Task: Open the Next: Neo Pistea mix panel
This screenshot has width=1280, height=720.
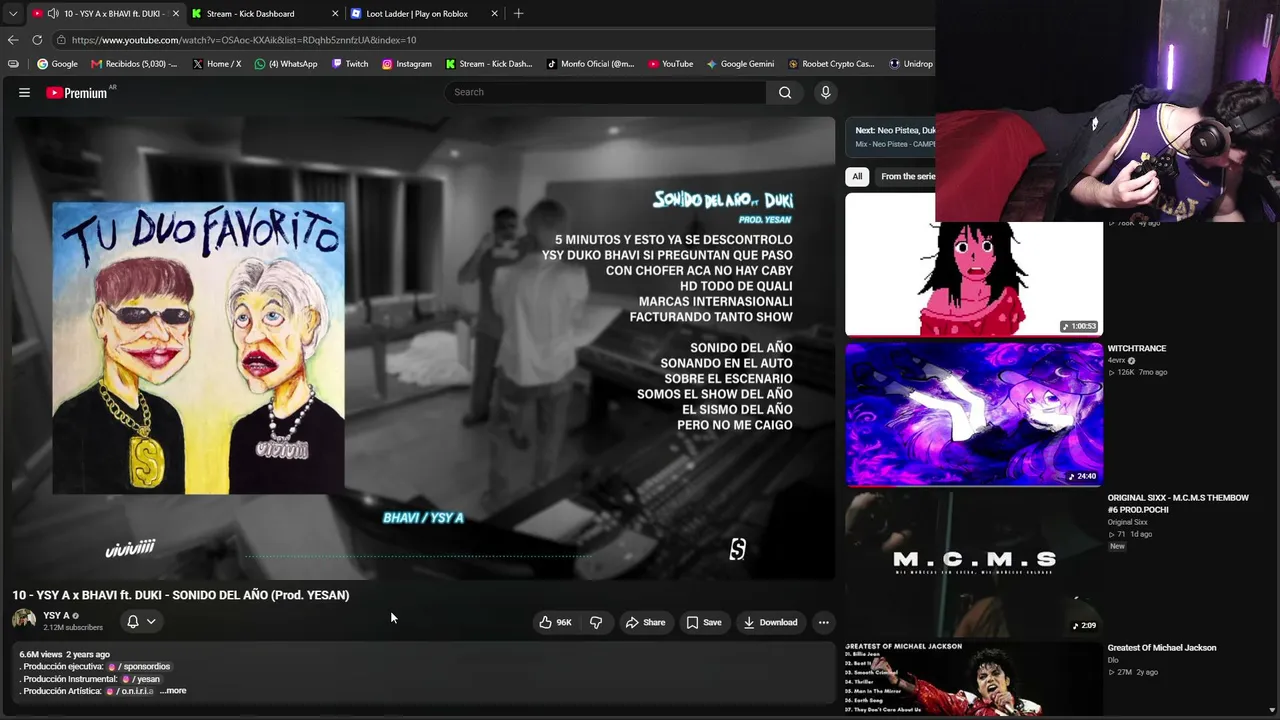Action: point(891,137)
